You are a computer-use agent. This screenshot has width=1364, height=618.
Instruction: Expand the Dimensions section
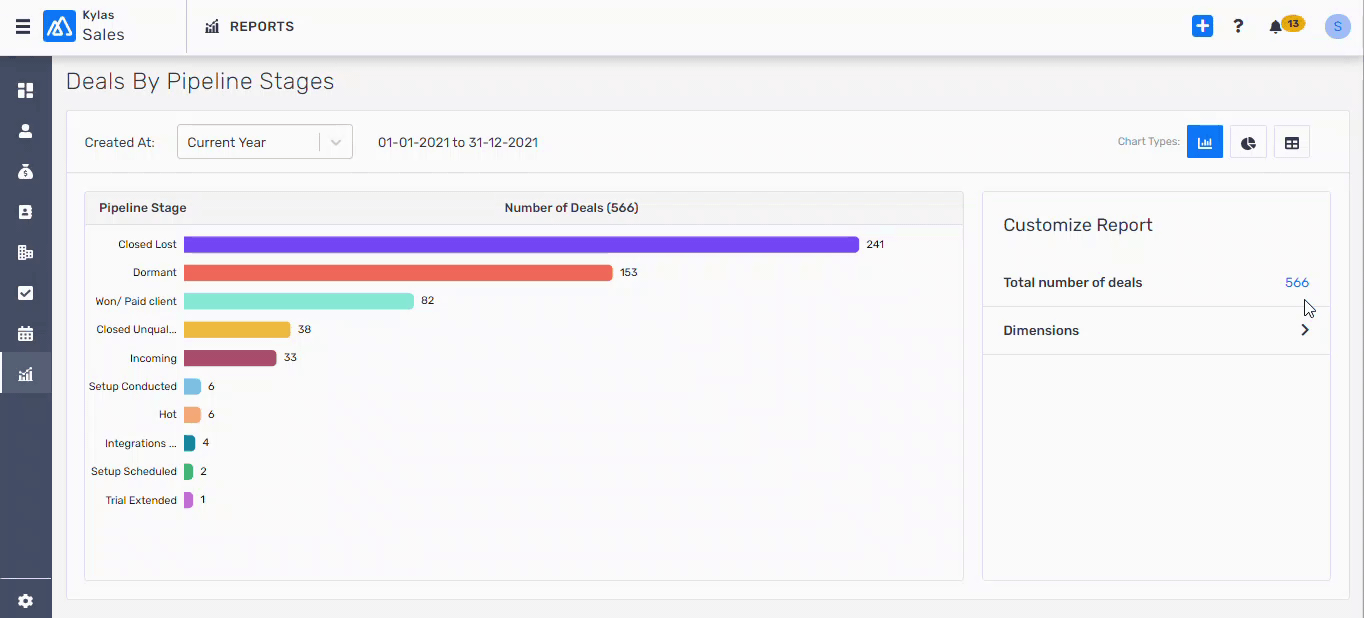click(1156, 330)
